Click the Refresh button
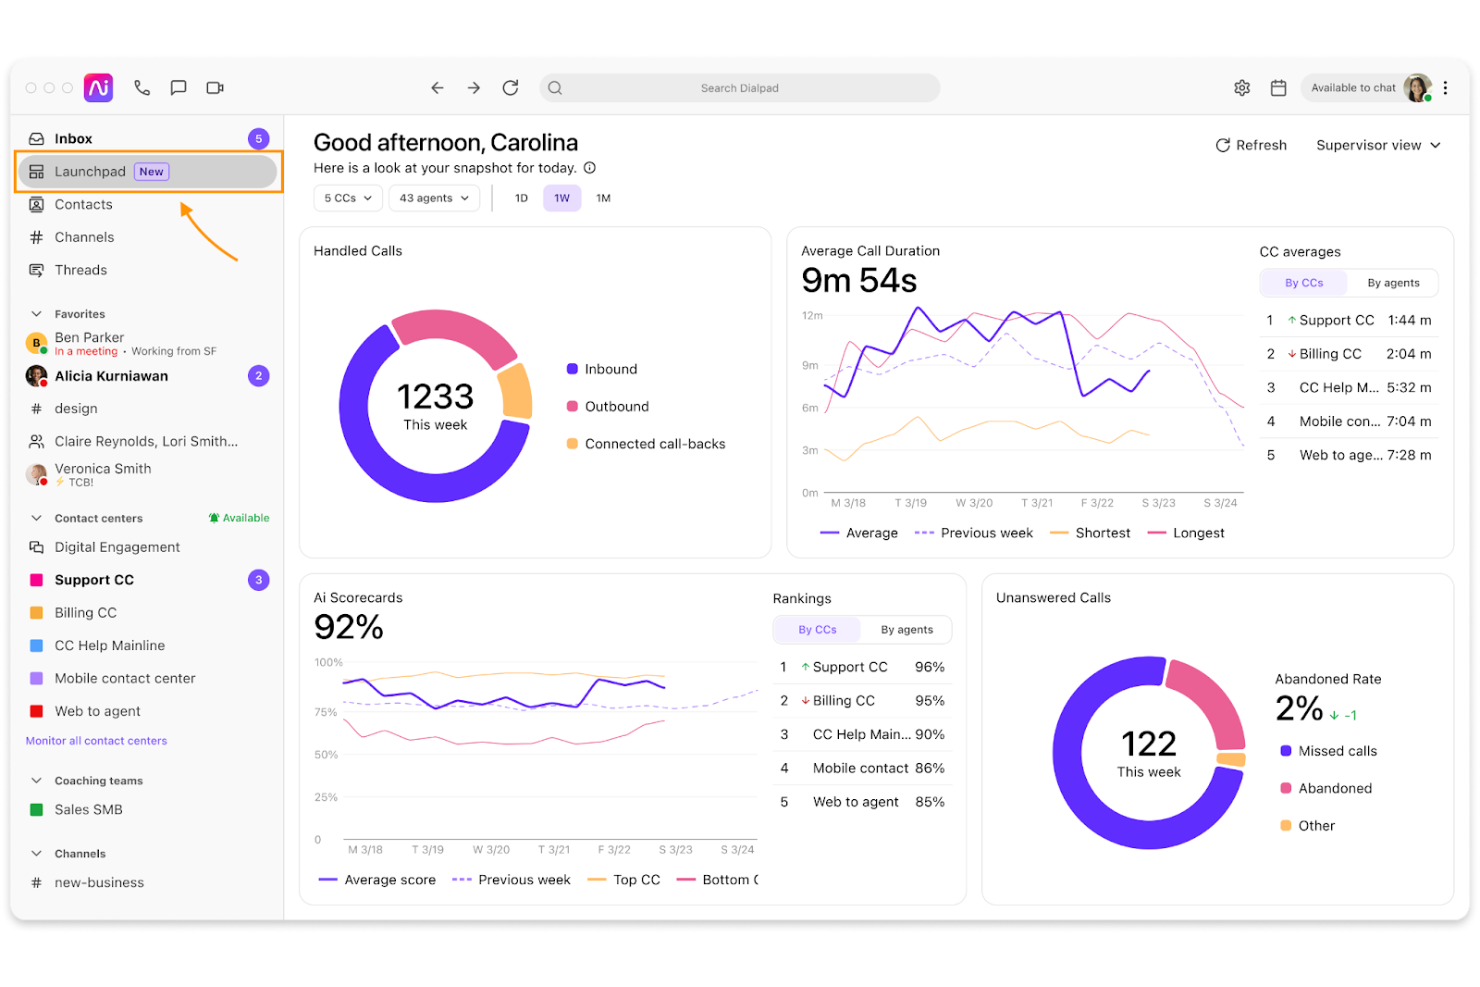Screen dimensions: 1480x987 [x=1251, y=145]
